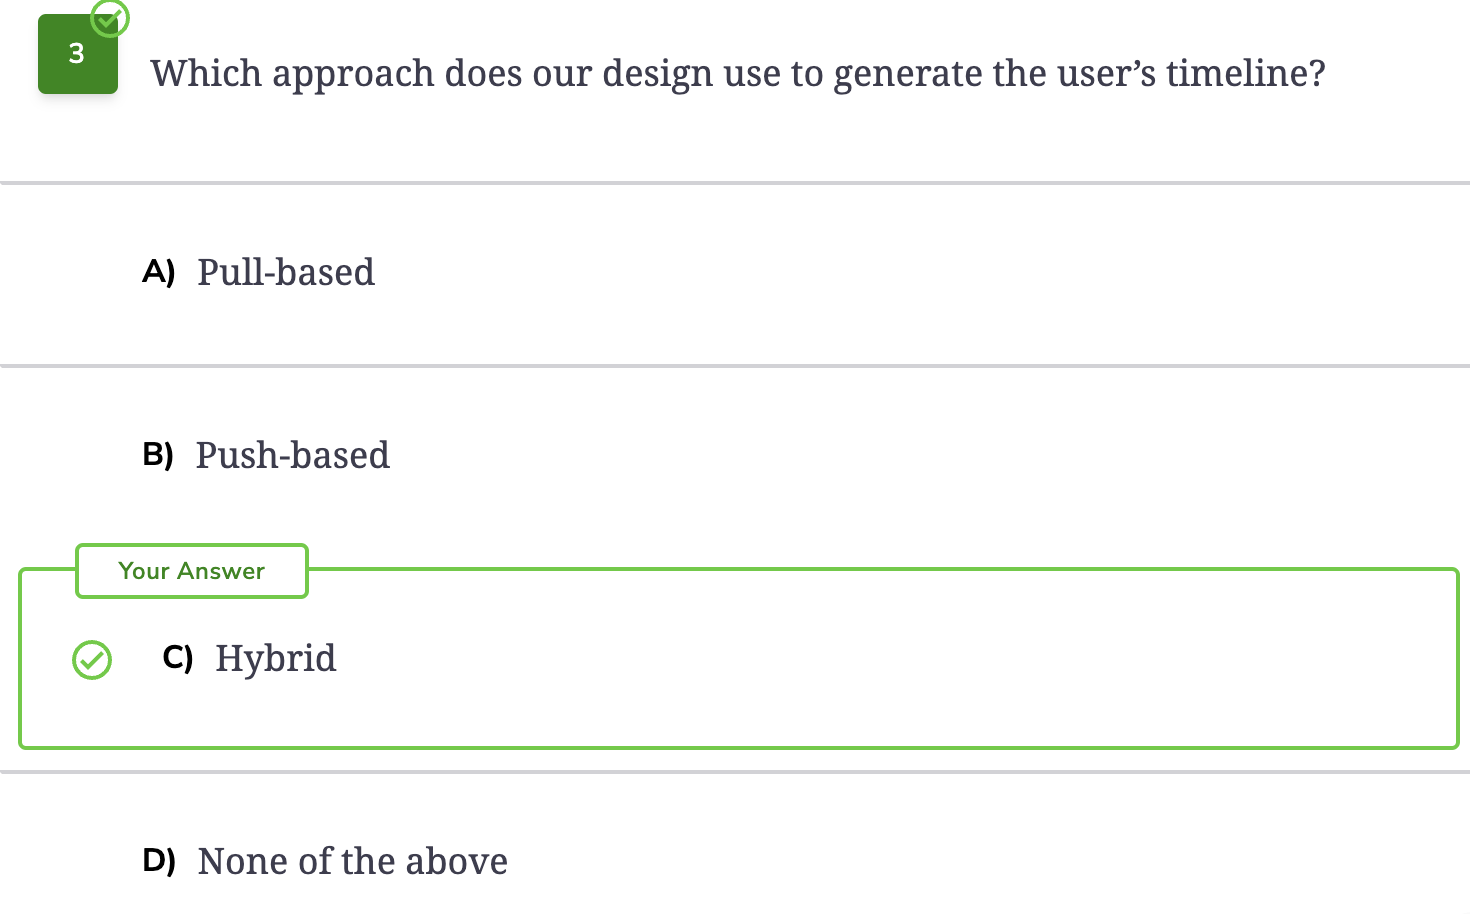The width and height of the screenshot is (1470, 914).
Task: Click the checkmark icon on the badge corner
Action: [x=110, y=17]
